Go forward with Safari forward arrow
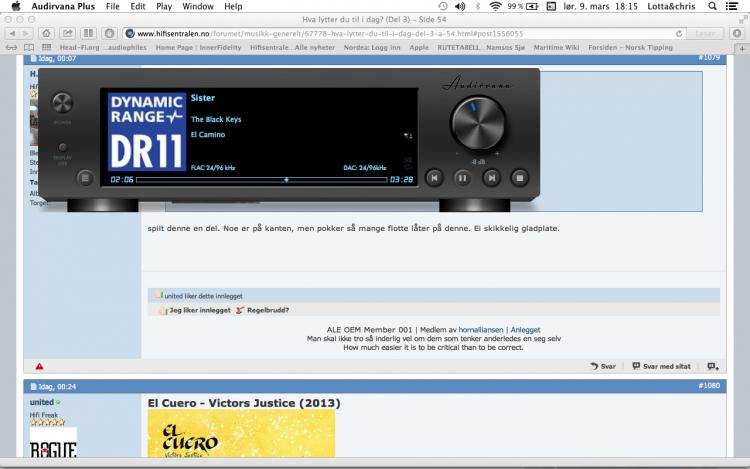Viewport: 750px width, 469px height. coord(26,33)
